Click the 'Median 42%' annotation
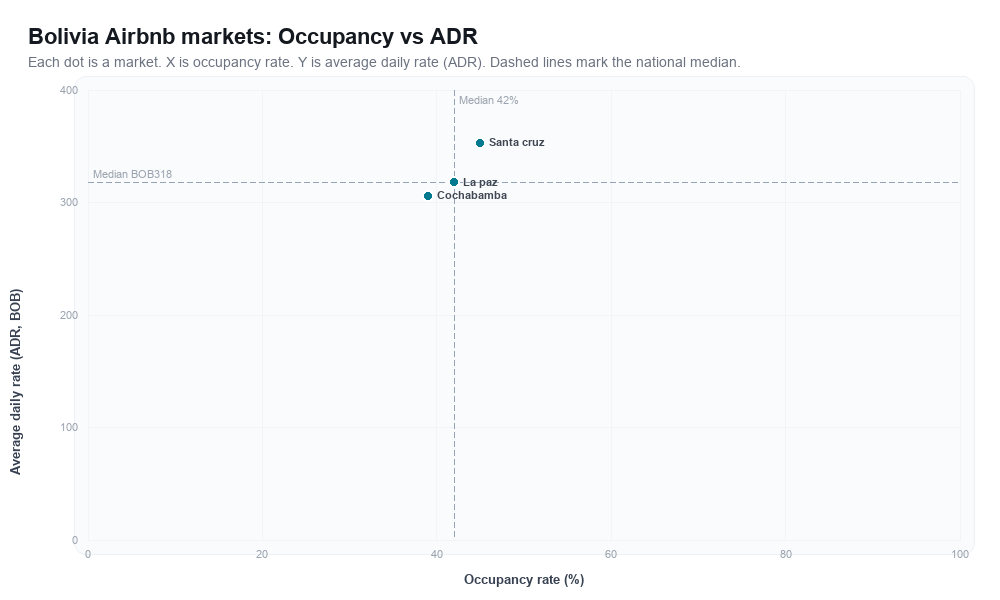The width and height of the screenshot is (1000, 600). click(x=489, y=100)
